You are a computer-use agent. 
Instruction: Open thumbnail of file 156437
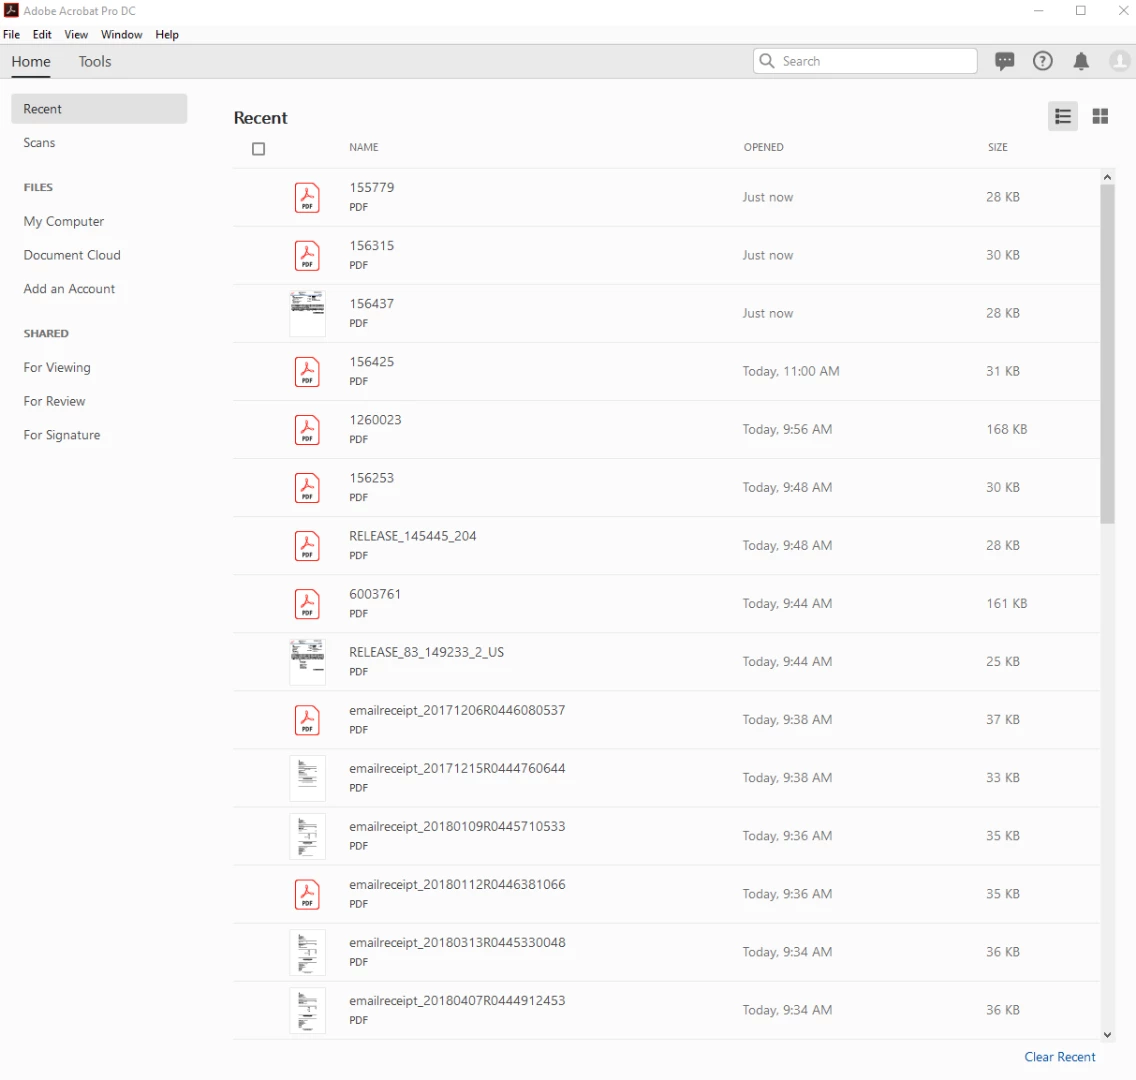click(307, 314)
